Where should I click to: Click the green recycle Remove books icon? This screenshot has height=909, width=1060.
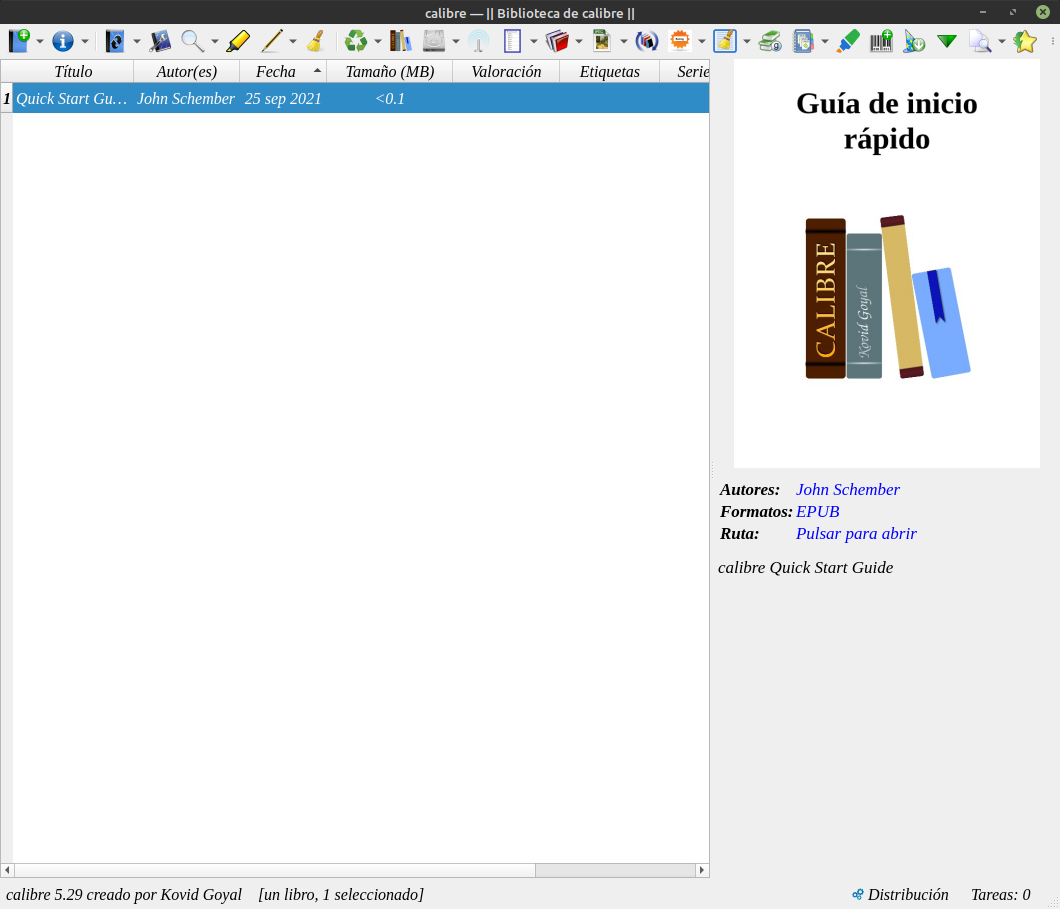click(356, 41)
